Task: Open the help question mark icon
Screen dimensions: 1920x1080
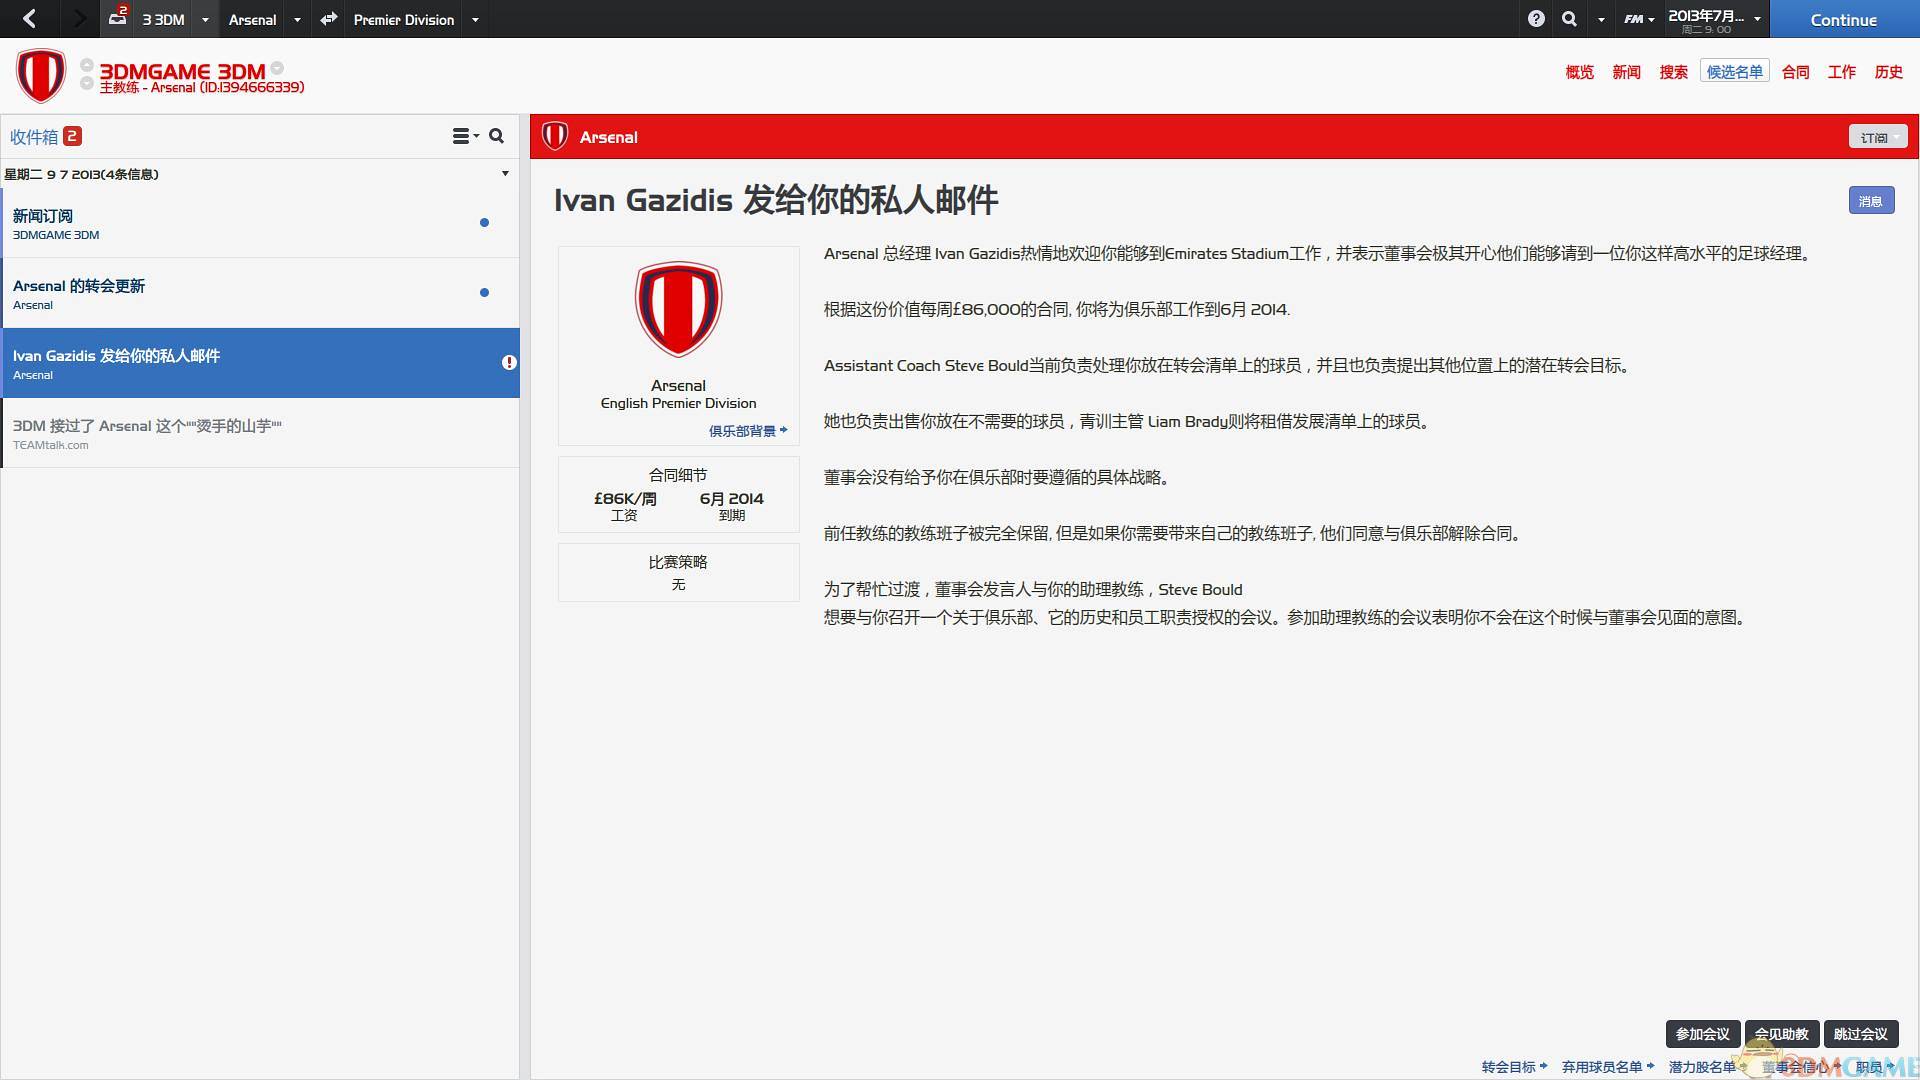Action: (x=1536, y=19)
